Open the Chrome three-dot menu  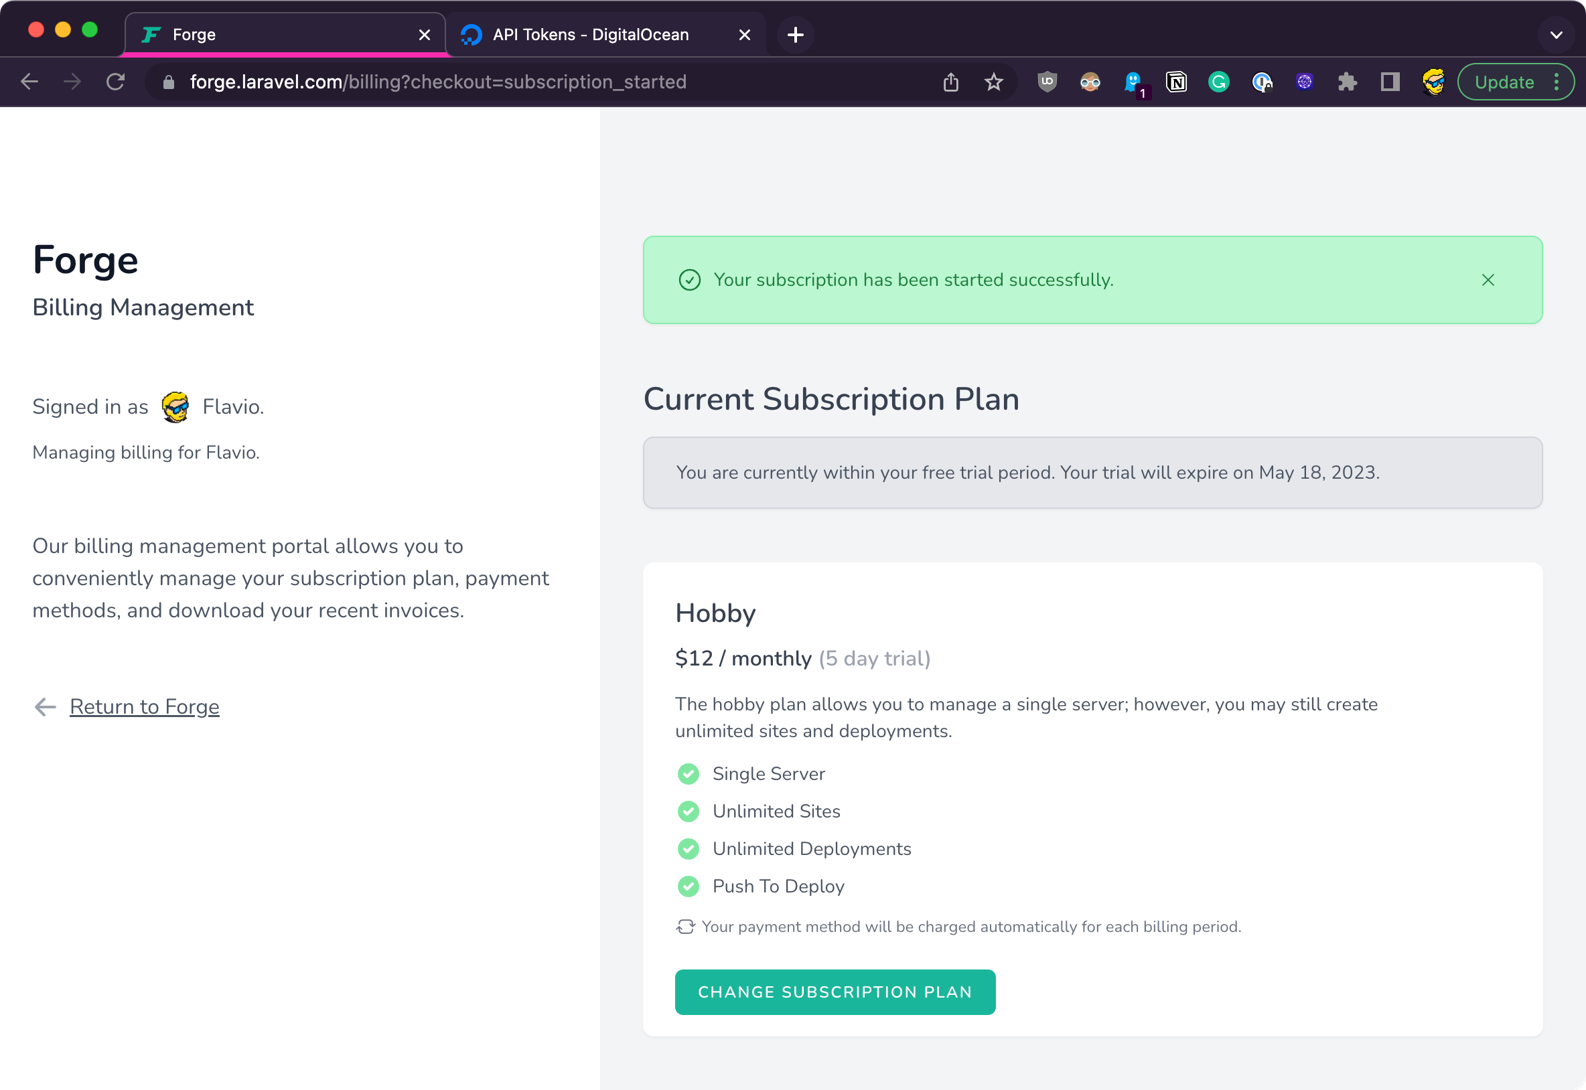click(1557, 82)
